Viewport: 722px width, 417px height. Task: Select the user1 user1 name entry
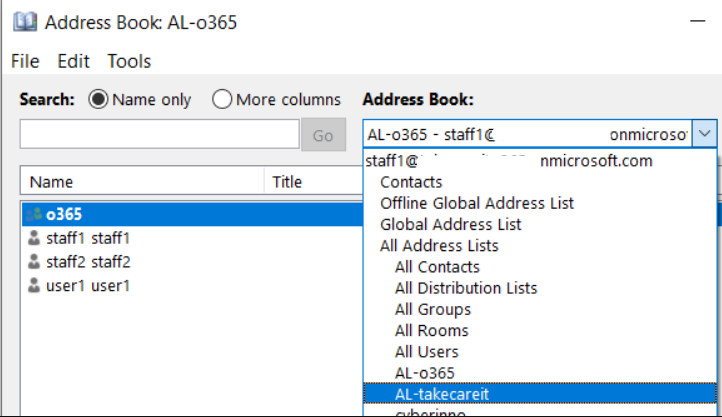click(88, 286)
